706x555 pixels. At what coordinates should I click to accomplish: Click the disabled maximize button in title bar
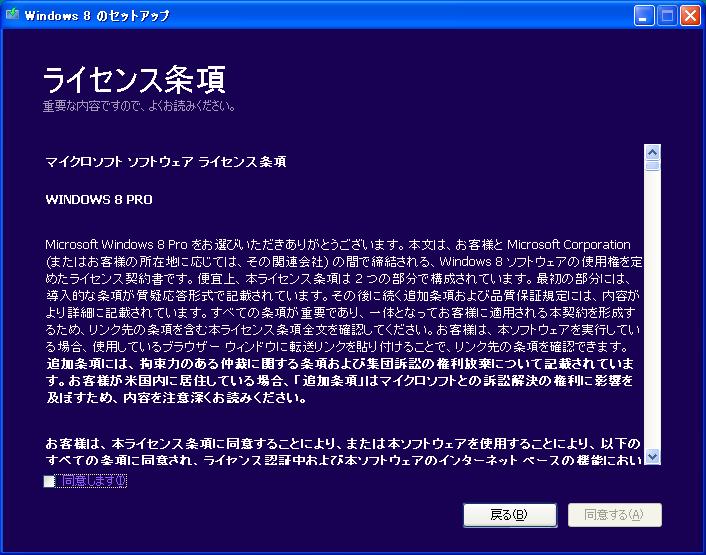tap(667, 16)
